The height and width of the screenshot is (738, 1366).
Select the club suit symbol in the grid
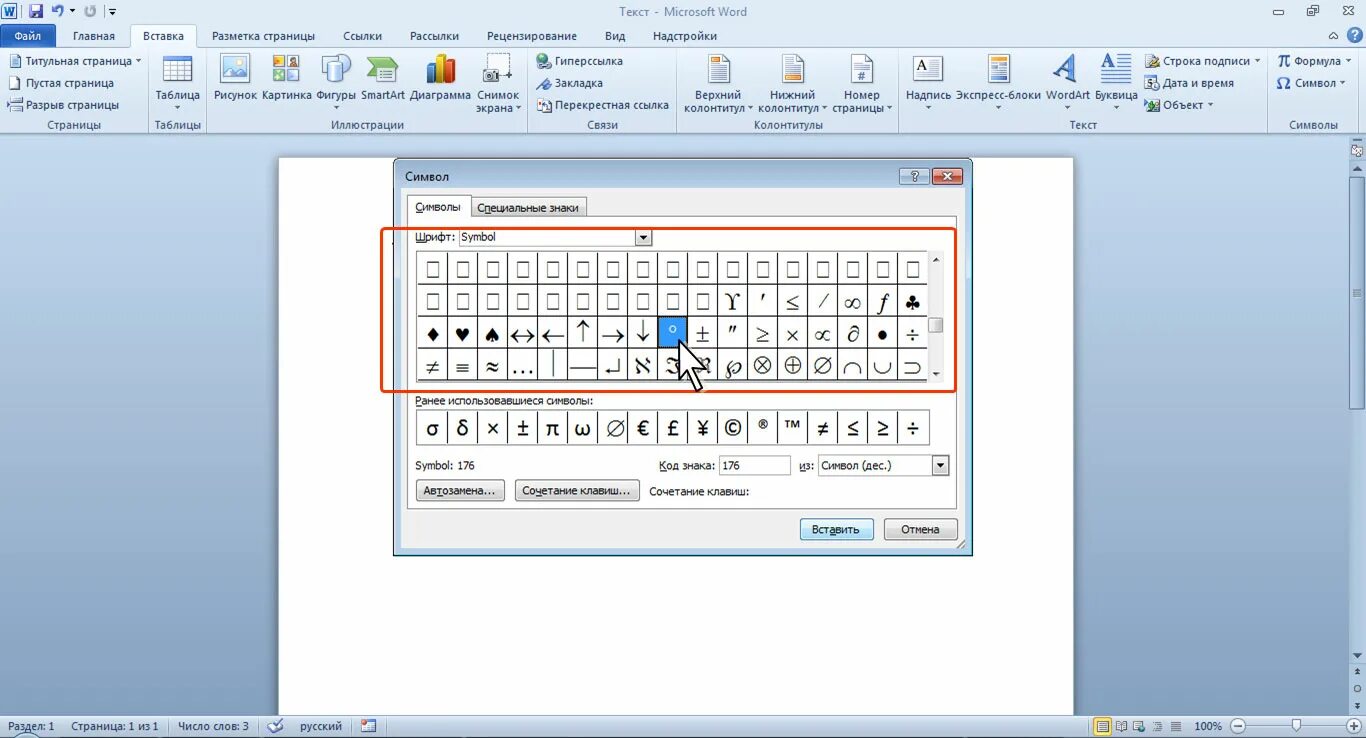[x=912, y=301]
